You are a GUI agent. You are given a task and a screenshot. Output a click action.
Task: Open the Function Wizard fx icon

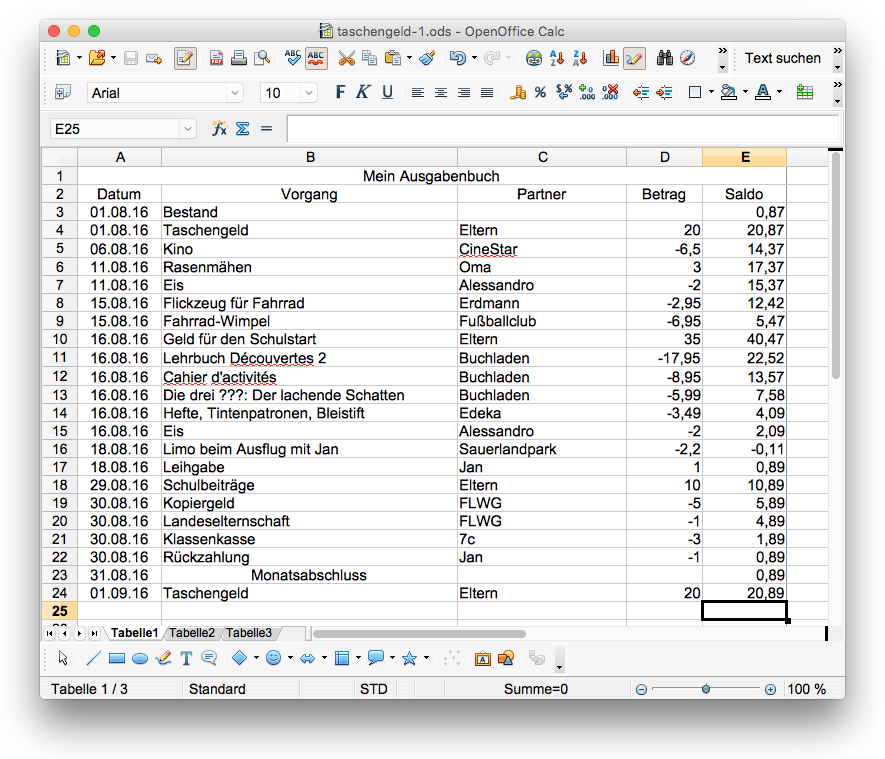(x=219, y=129)
